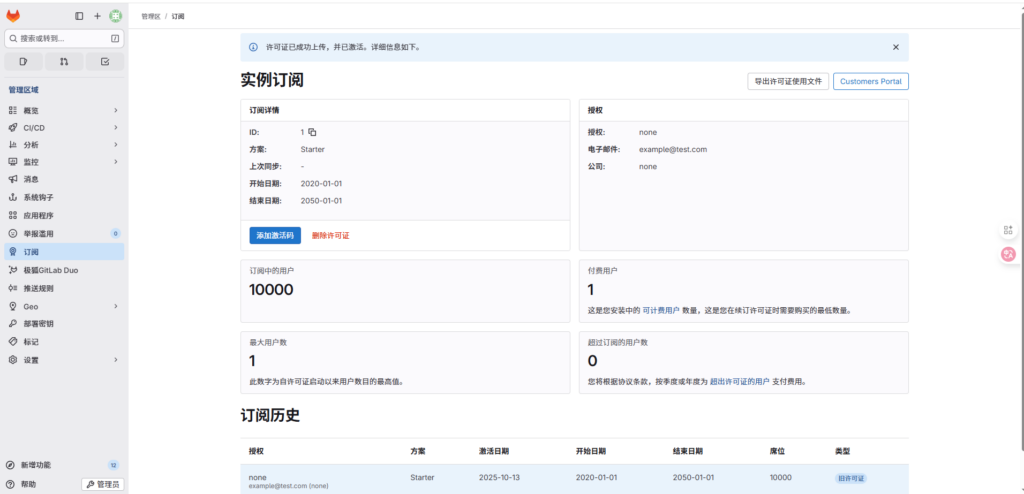The height and width of the screenshot is (494, 1024).
Task: Go to 系统钩子 in sidebar
Action: click(39, 198)
